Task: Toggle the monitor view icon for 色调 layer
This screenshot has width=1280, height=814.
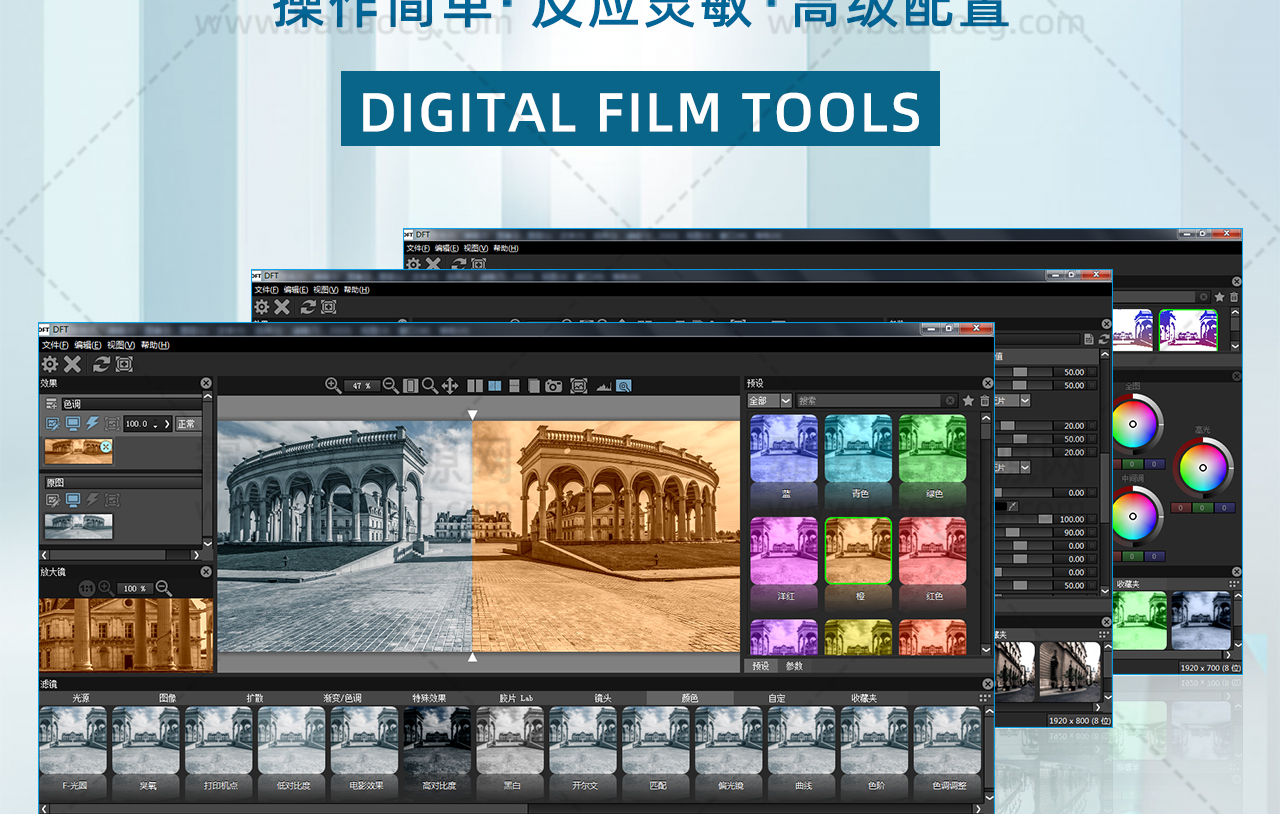Action: pyautogui.click(x=73, y=424)
